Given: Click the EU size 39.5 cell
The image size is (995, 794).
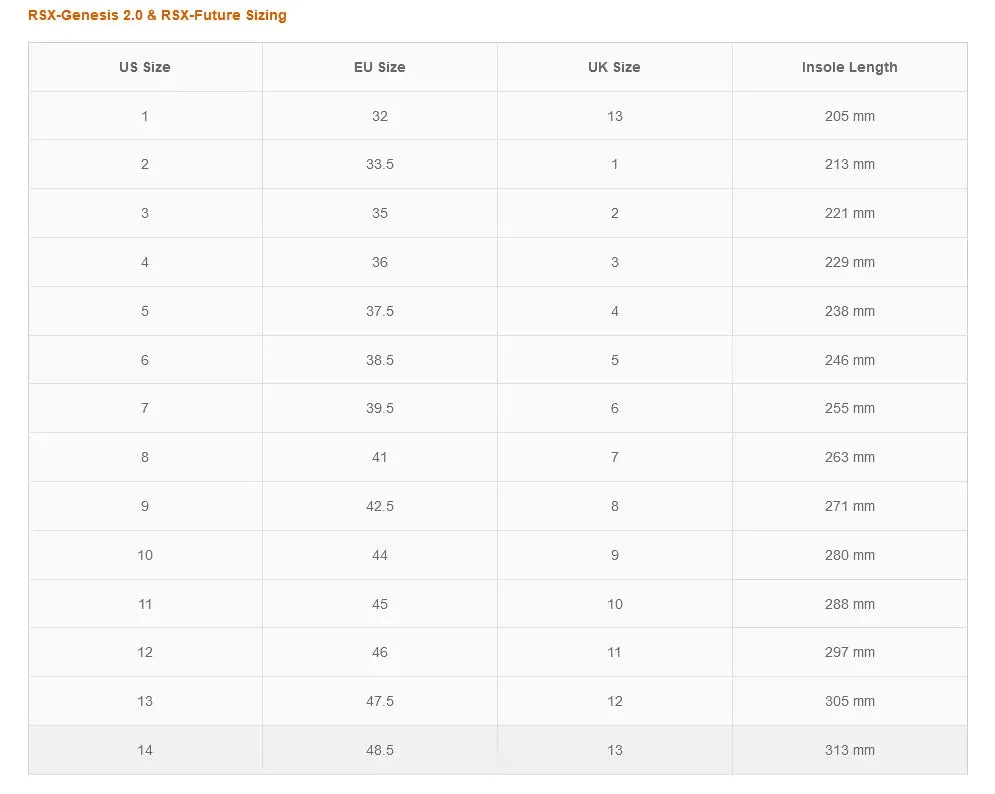Looking at the screenshot, I should pyautogui.click(x=380, y=408).
